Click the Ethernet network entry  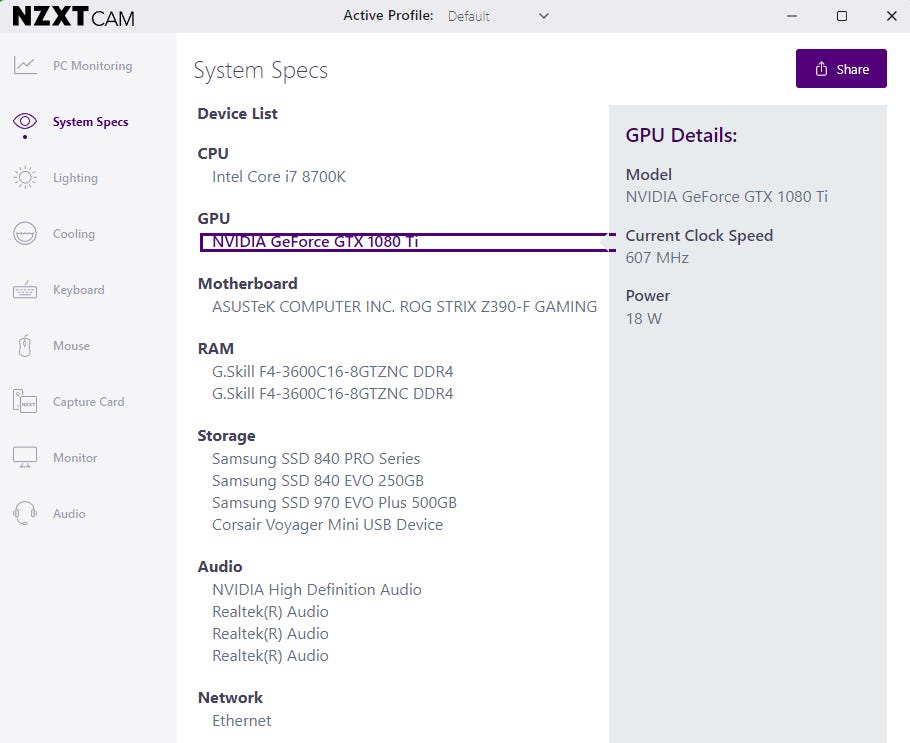click(x=241, y=721)
